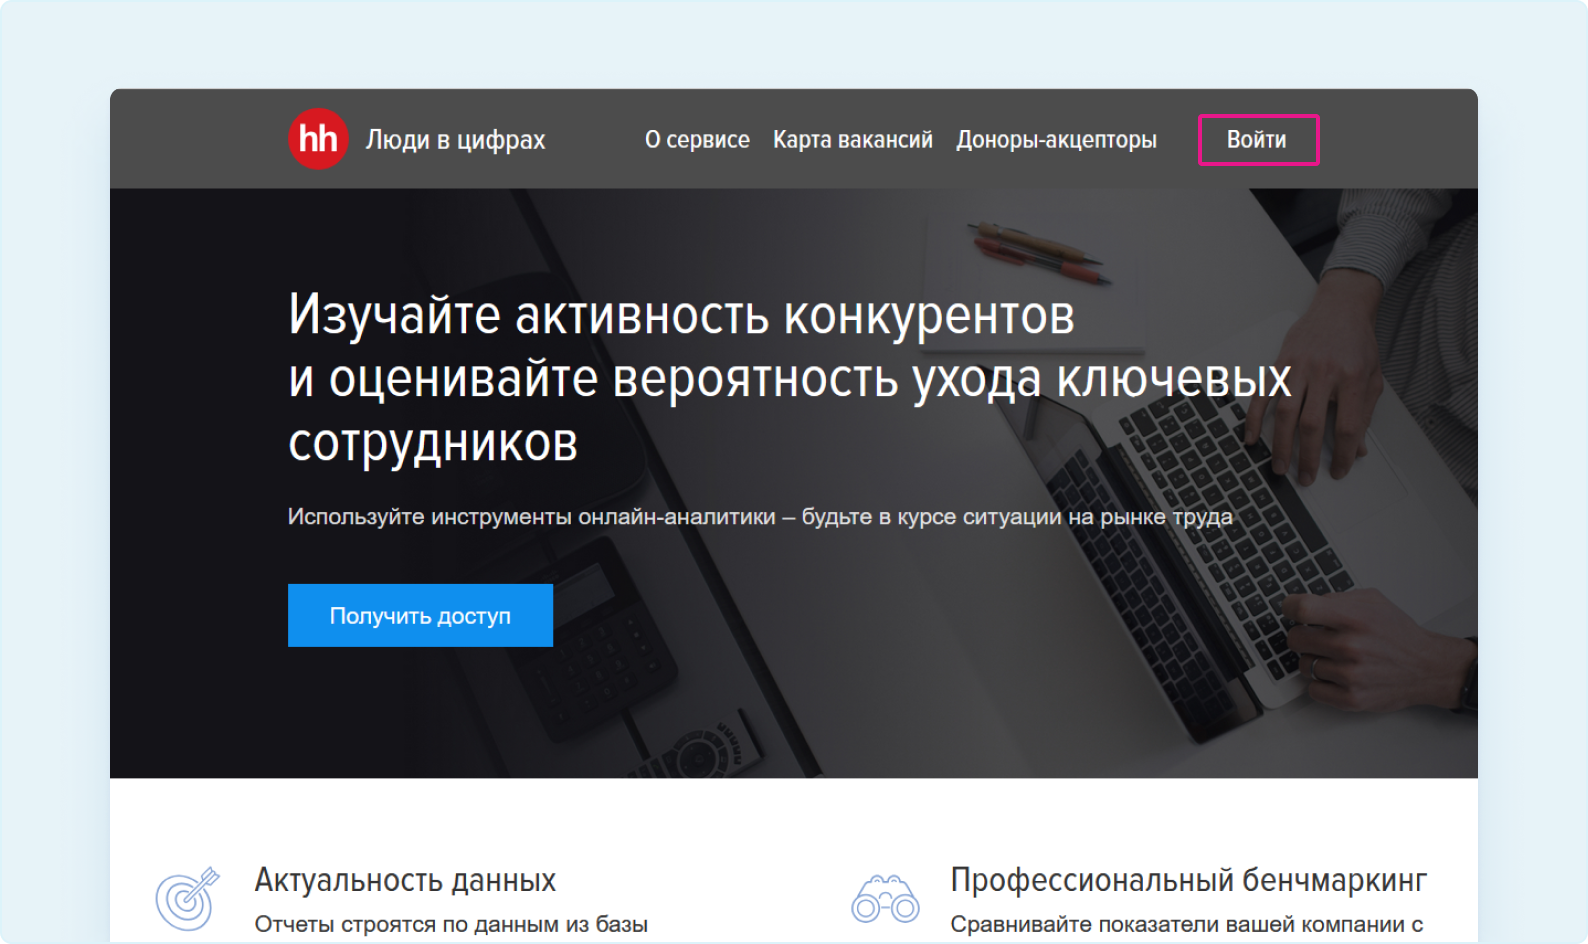1588x944 pixels.
Task: Select the main hero headline text
Action: click(790, 378)
